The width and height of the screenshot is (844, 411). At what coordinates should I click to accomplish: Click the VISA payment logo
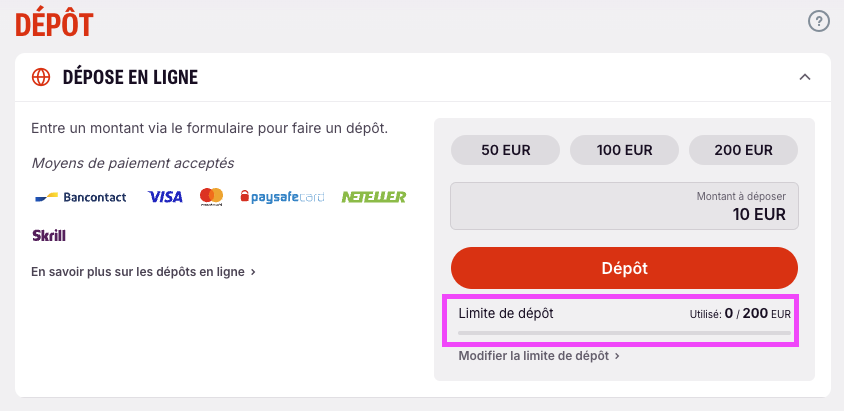pos(165,197)
